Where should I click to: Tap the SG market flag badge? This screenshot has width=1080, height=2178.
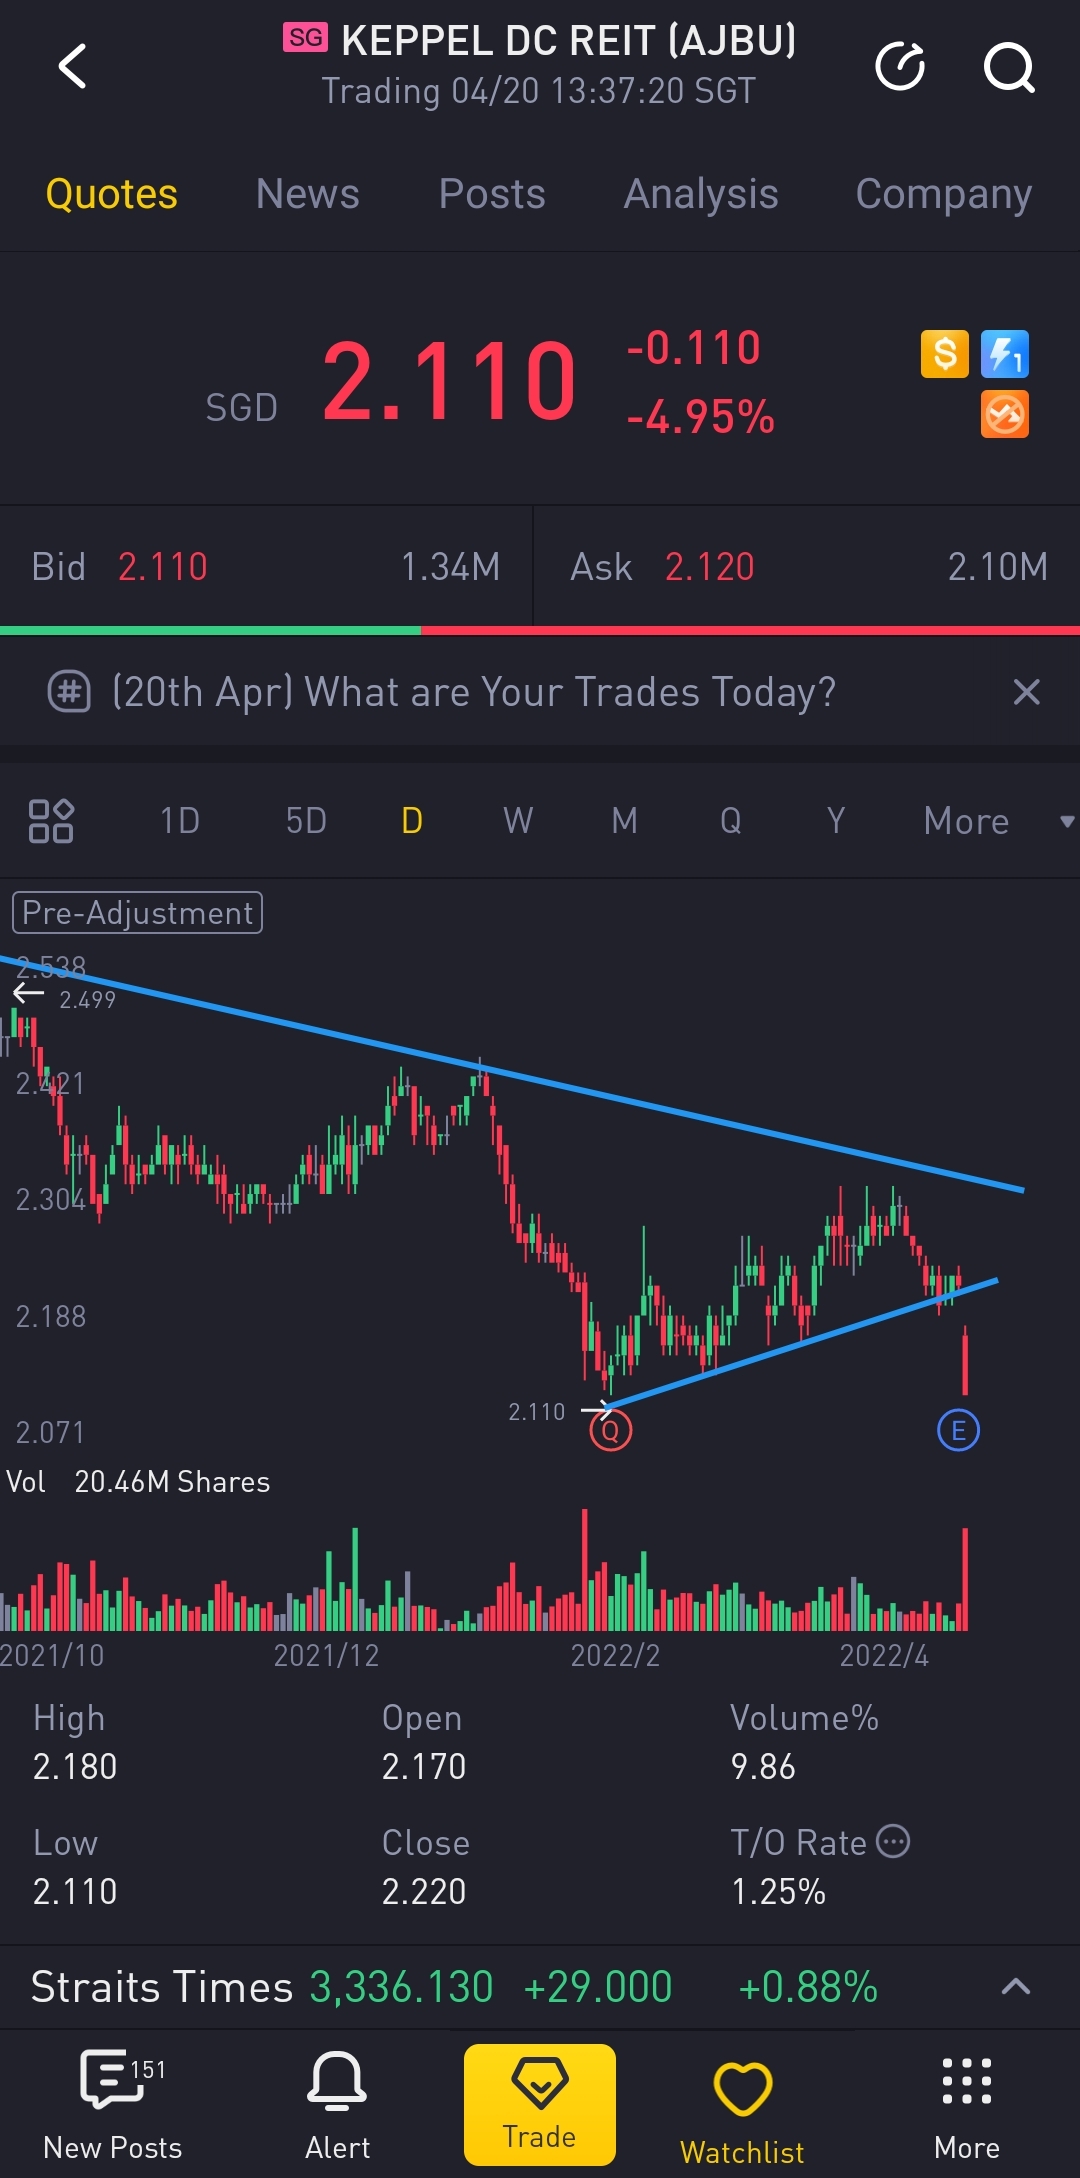click(305, 38)
